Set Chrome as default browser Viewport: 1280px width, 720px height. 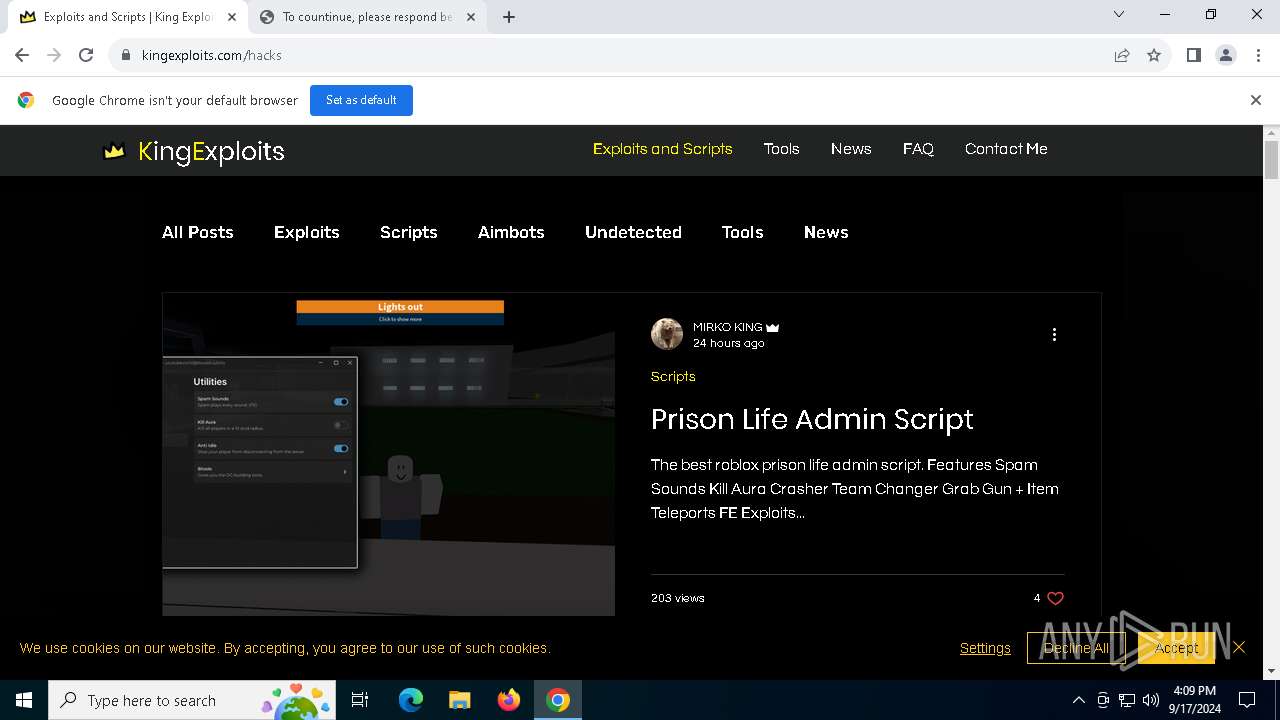[361, 100]
